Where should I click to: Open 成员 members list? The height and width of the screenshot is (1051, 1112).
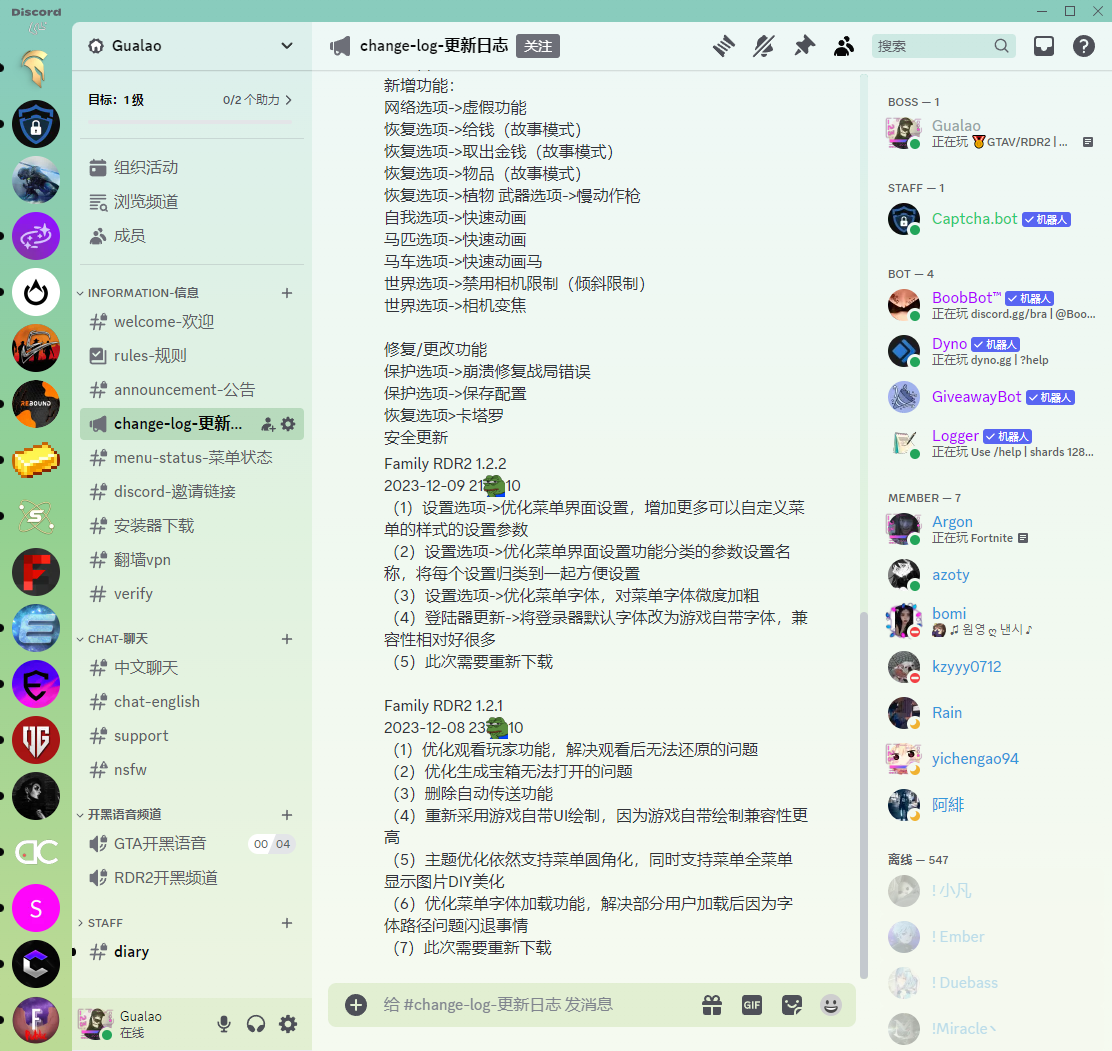coord(191,235)
